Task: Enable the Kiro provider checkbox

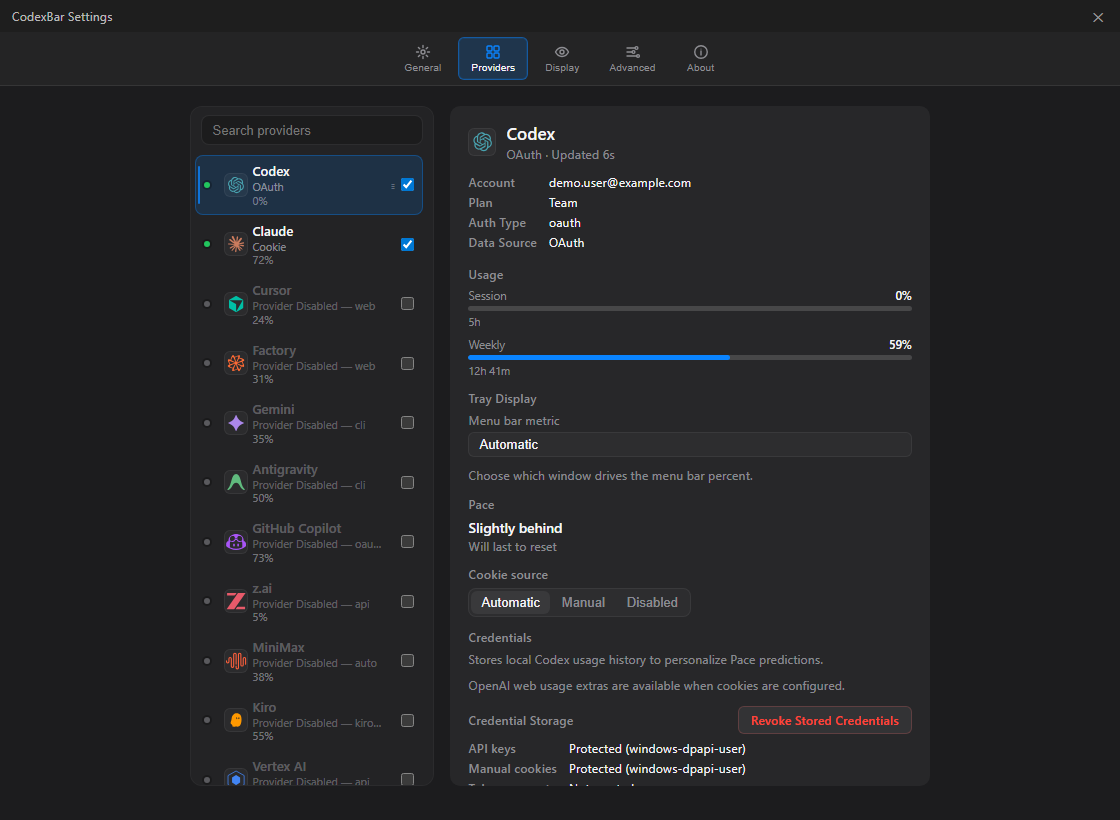Action: point(407,721)
